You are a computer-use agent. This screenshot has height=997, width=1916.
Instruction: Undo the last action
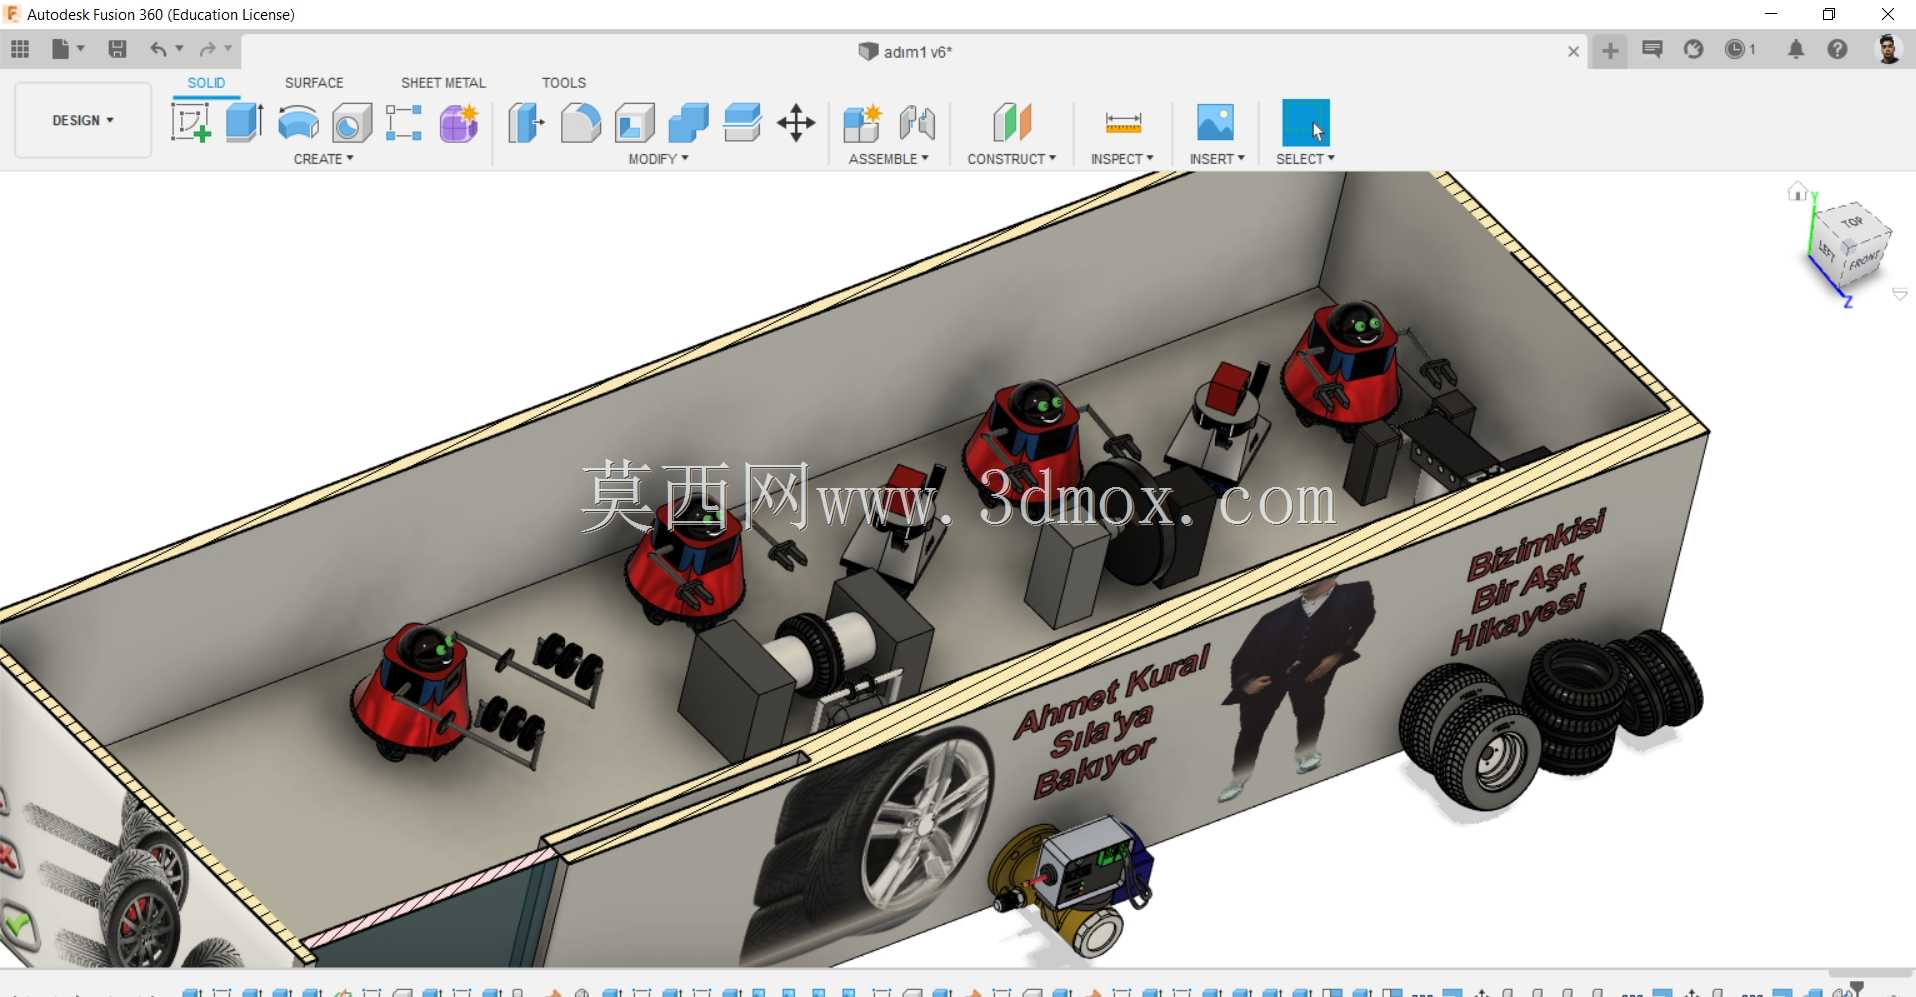[158, 49]
